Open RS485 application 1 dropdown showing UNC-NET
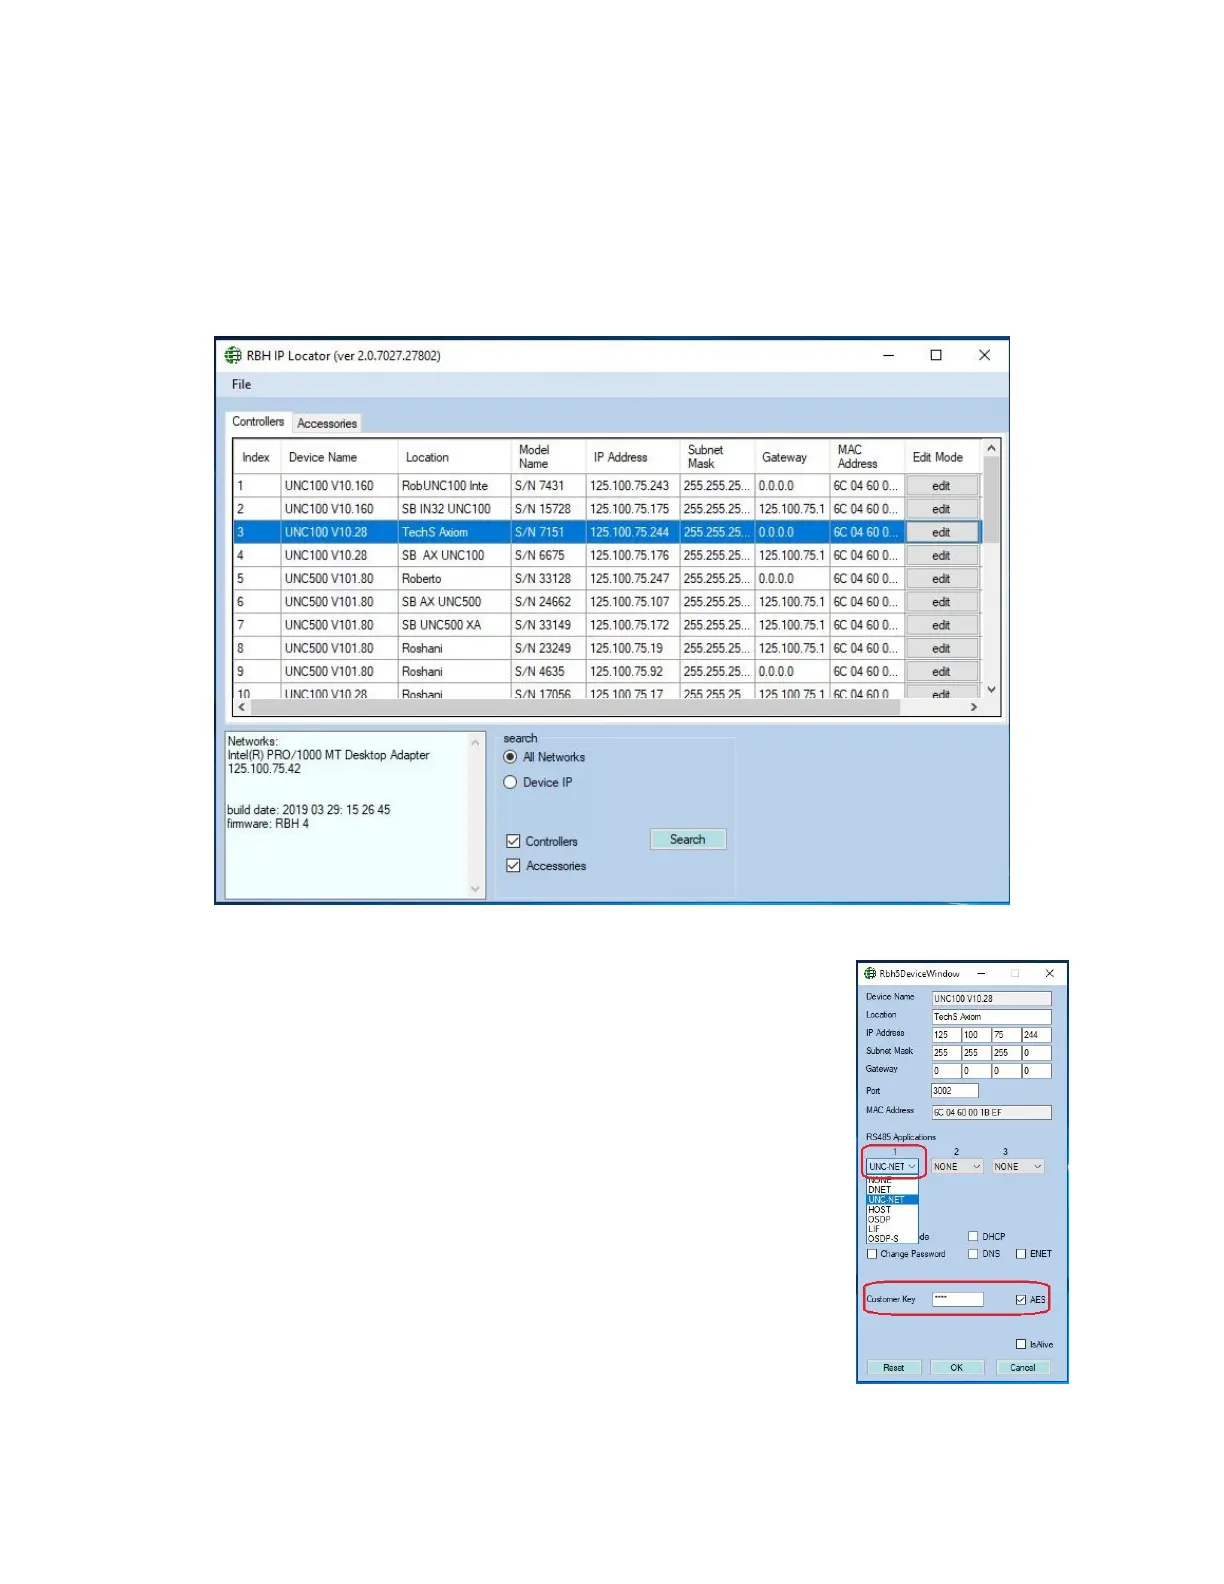 click(x=892, y=1166)
